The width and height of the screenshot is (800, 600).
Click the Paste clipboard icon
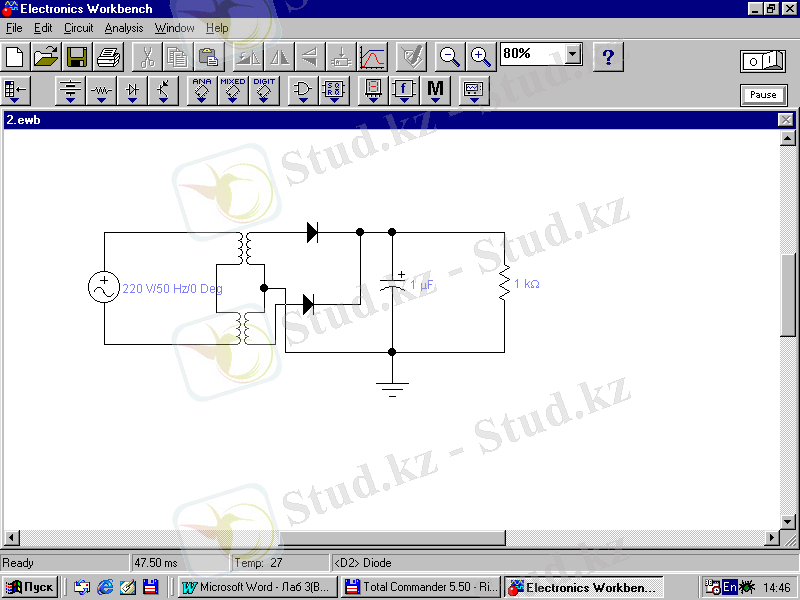[209, 57]
